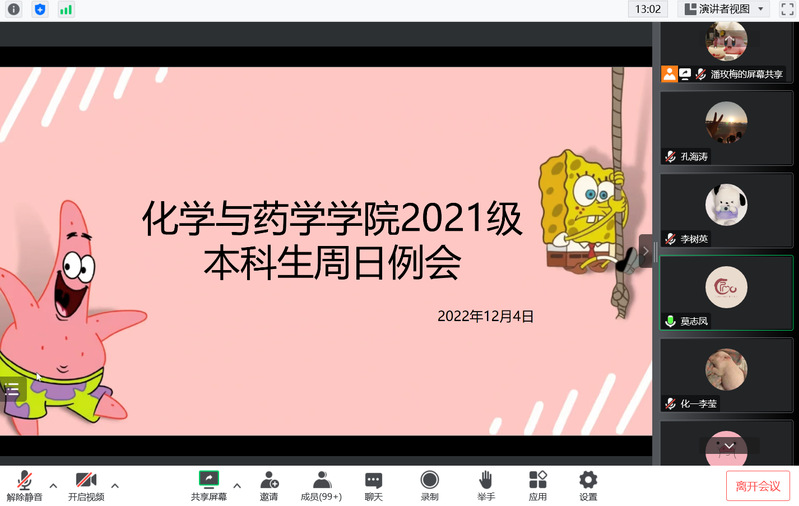Click the orange host icon on 潘玫梅 tile

tap(669, 74)
